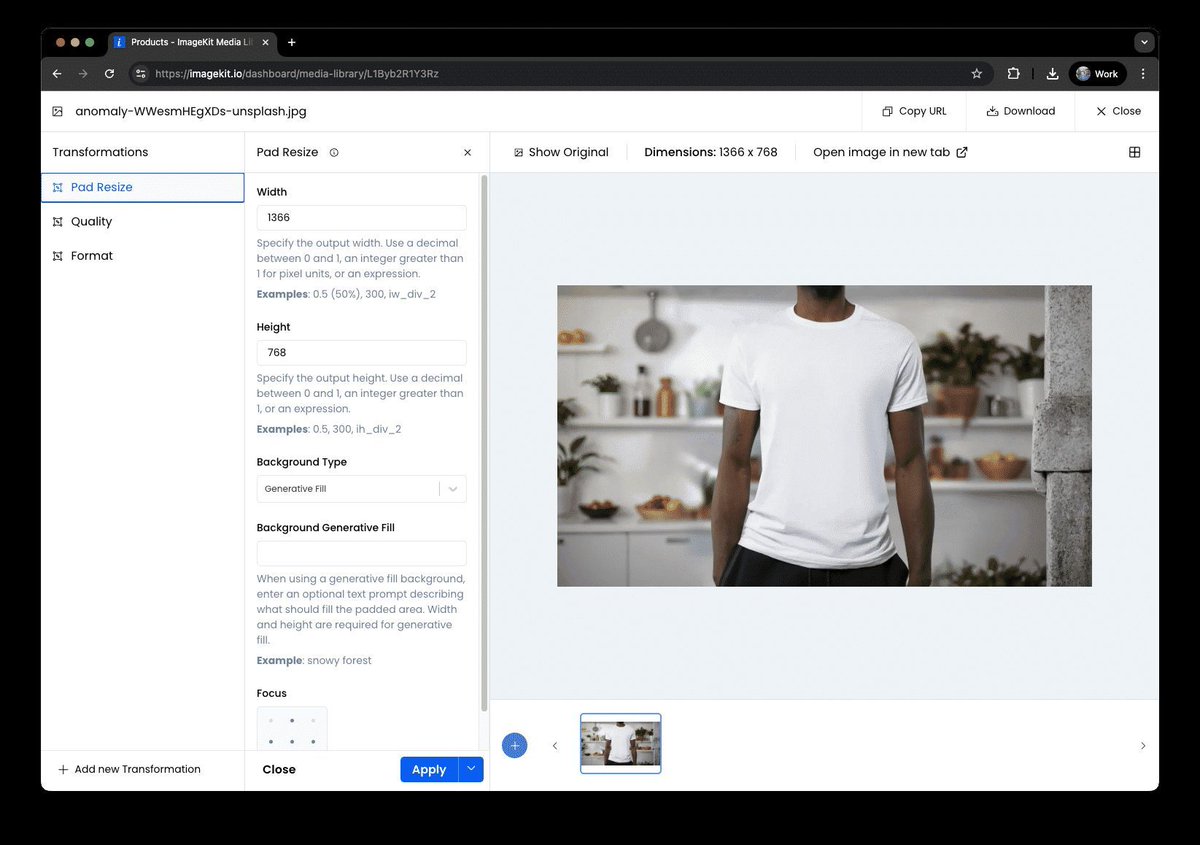The width and height of the screenshot is (1200, 845).
Task: Click the blue plus icon in the filmstrip
Action: [515, 745]
